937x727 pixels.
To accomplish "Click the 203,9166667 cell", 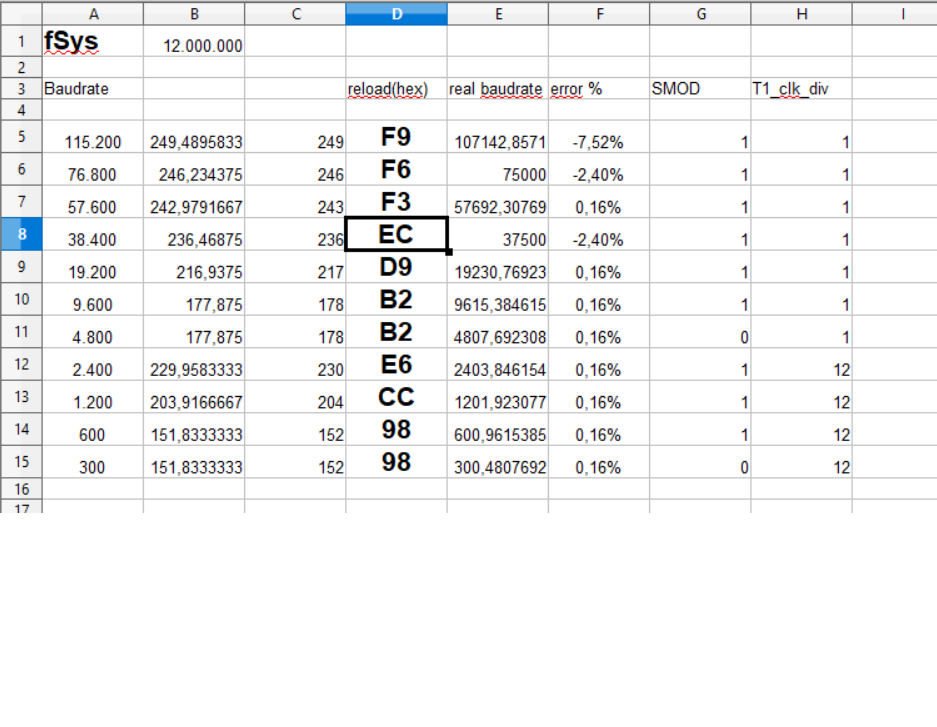I will click(194, 396).
